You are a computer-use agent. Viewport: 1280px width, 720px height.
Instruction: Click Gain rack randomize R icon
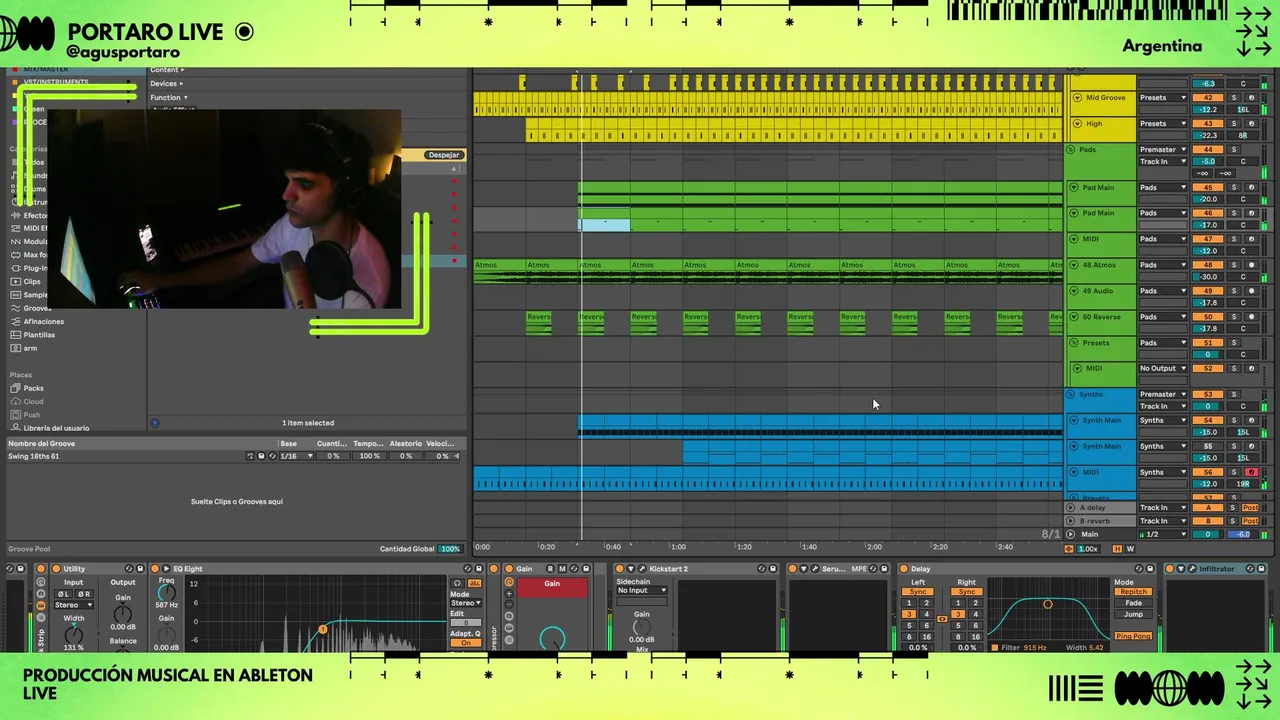coord(550,568)
